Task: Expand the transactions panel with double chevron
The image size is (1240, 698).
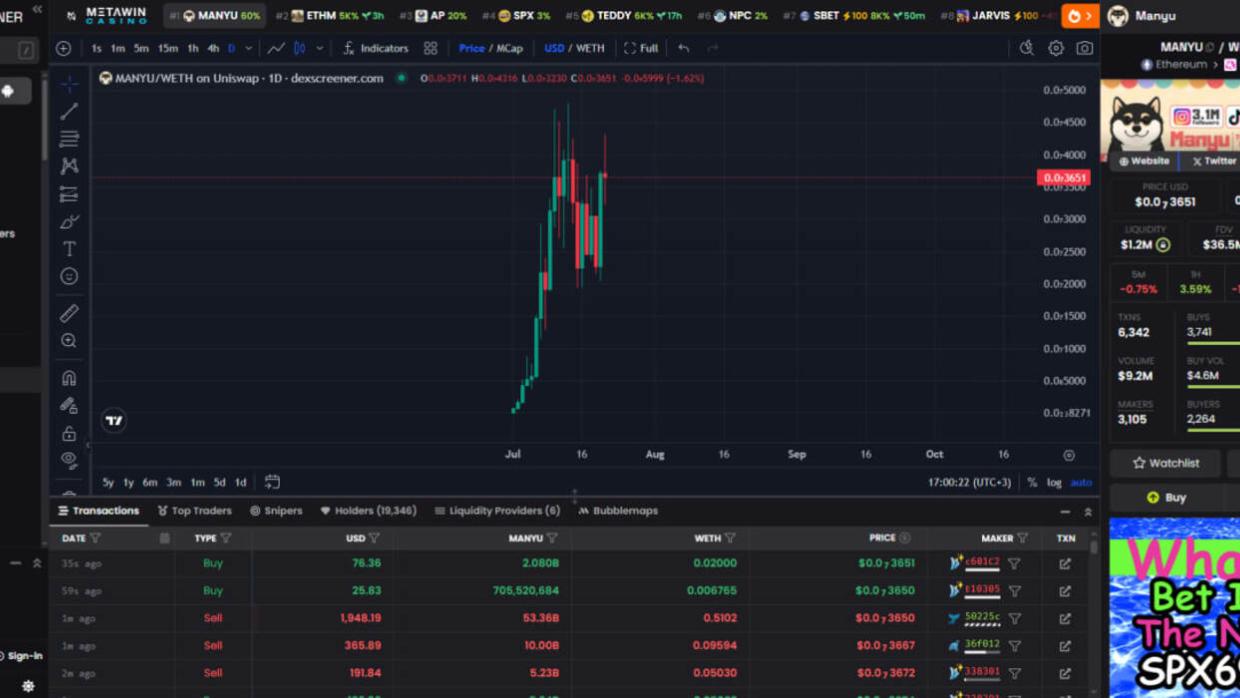Action: 1088,511
